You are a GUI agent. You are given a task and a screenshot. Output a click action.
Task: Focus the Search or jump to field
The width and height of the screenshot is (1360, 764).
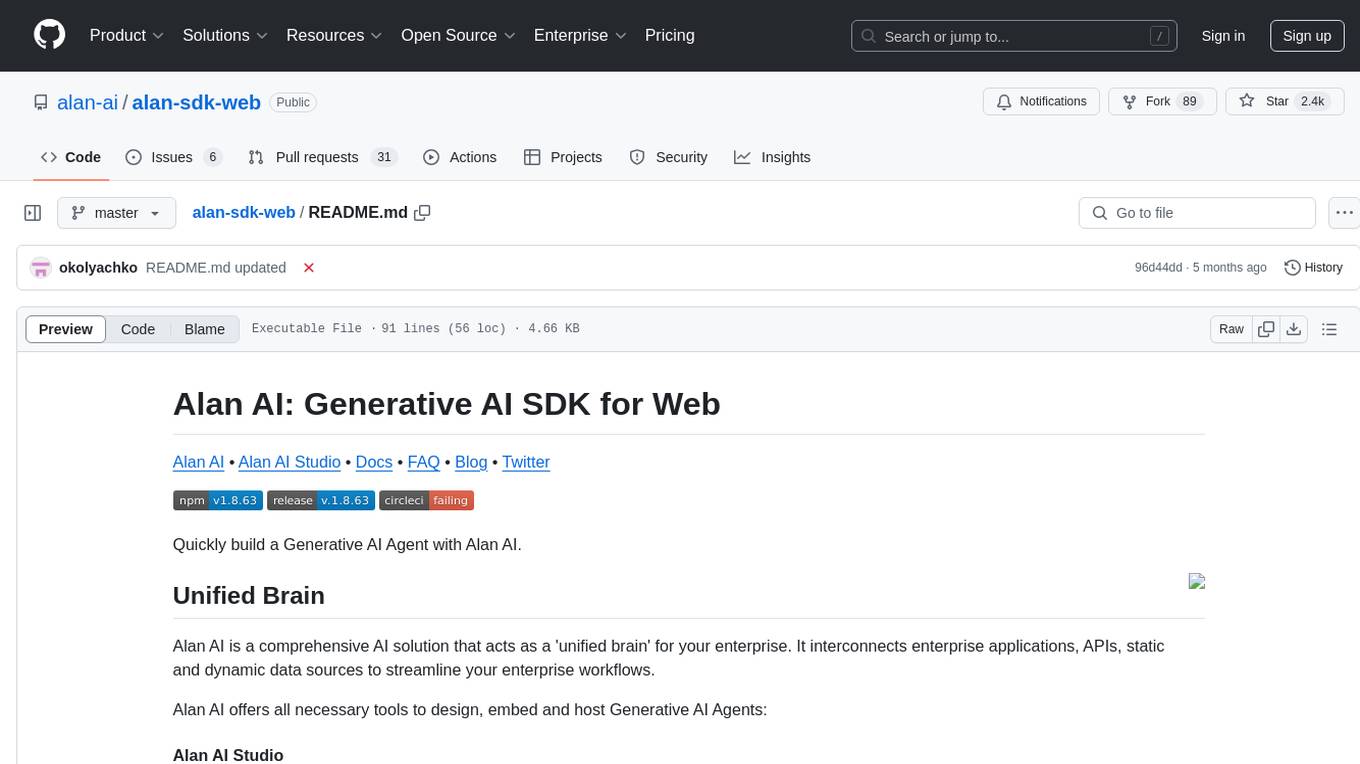(1014, 36)
